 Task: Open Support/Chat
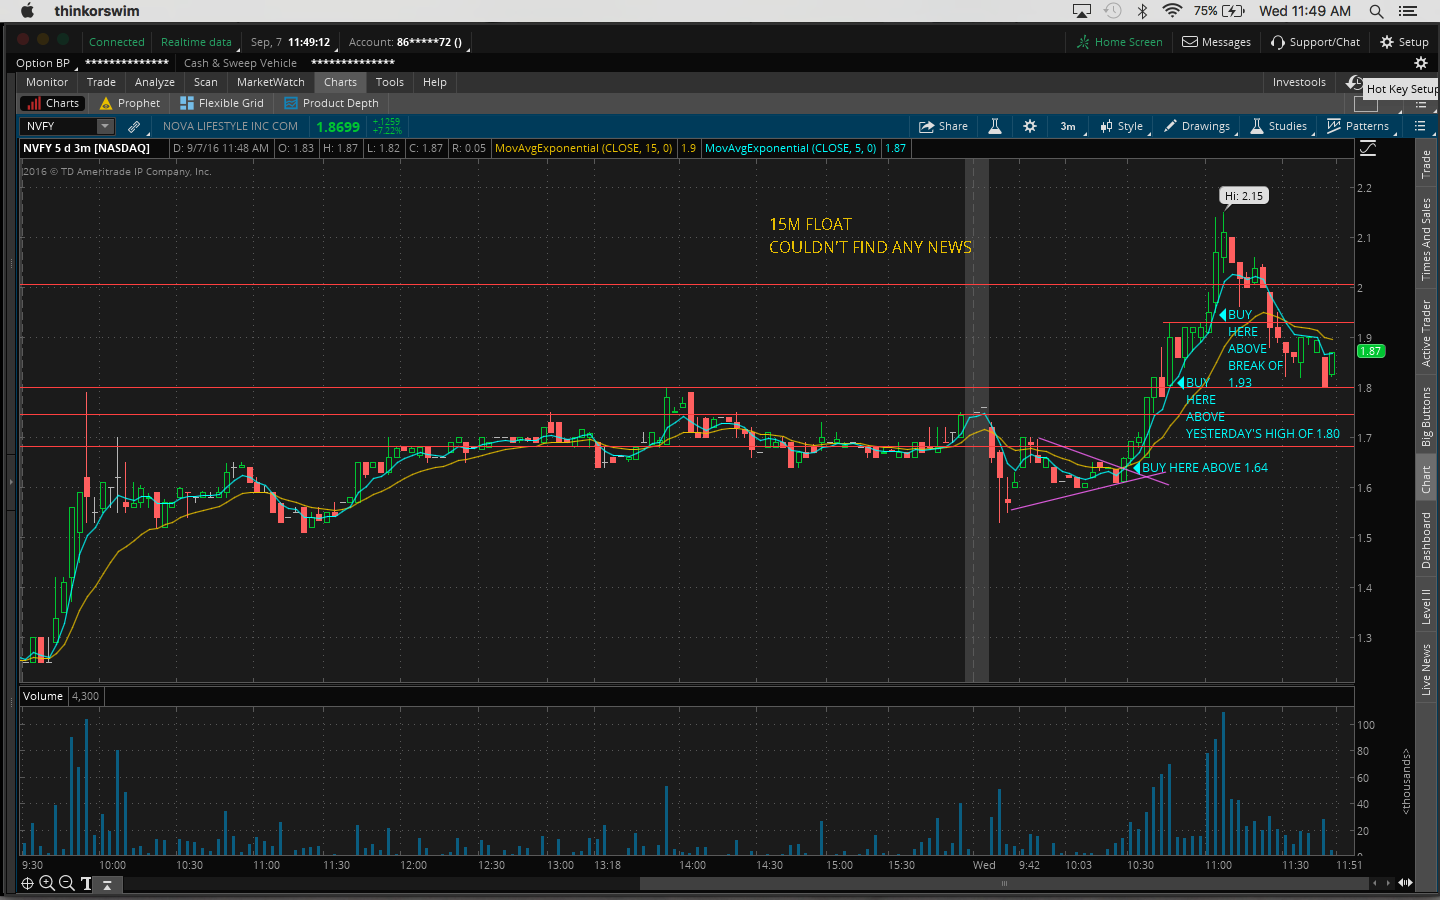point(1315,42)
